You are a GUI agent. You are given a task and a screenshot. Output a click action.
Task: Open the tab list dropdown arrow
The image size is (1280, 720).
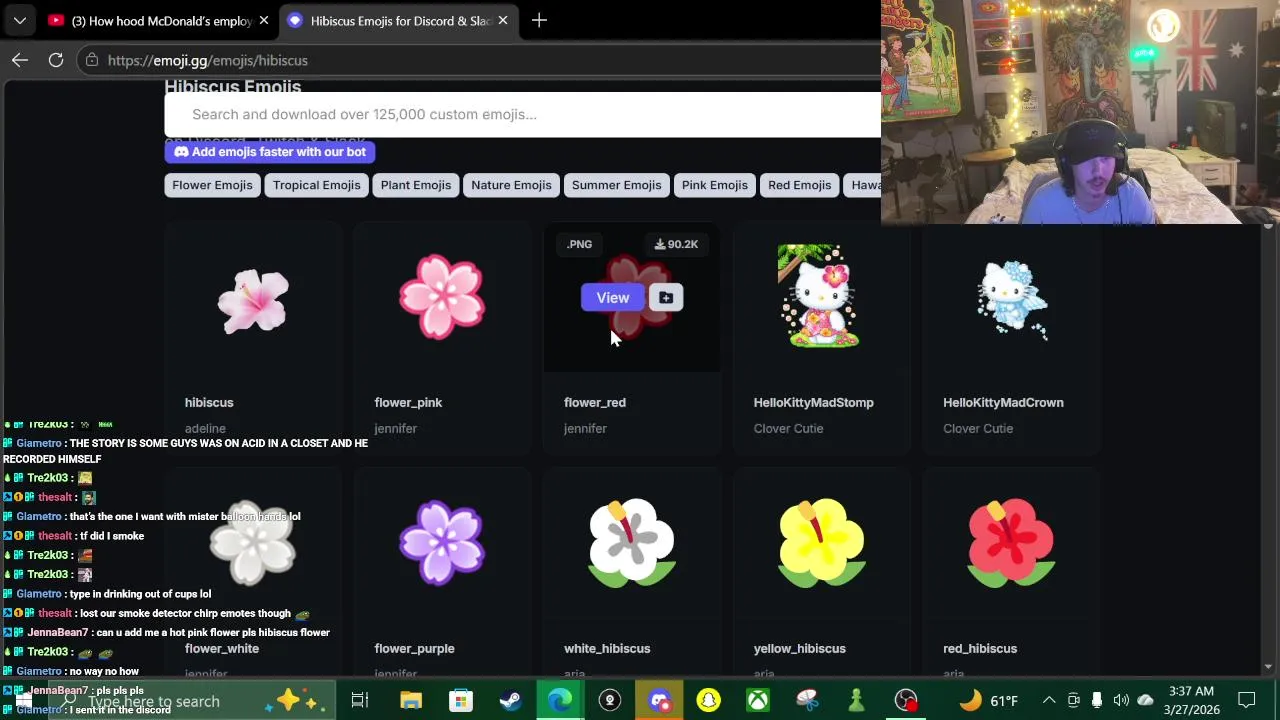pyautogui.click(x=19, y=20)
